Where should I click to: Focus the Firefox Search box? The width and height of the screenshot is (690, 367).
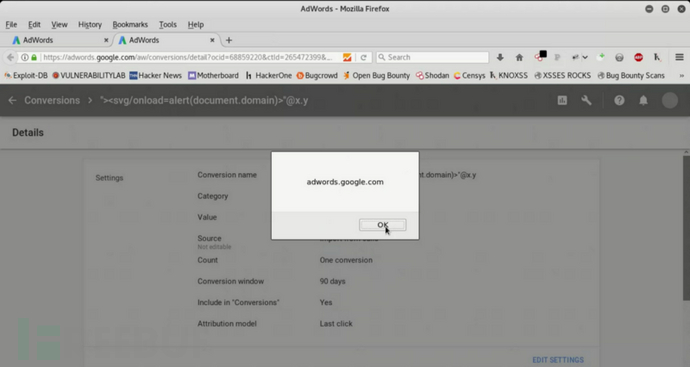point(432,57)
